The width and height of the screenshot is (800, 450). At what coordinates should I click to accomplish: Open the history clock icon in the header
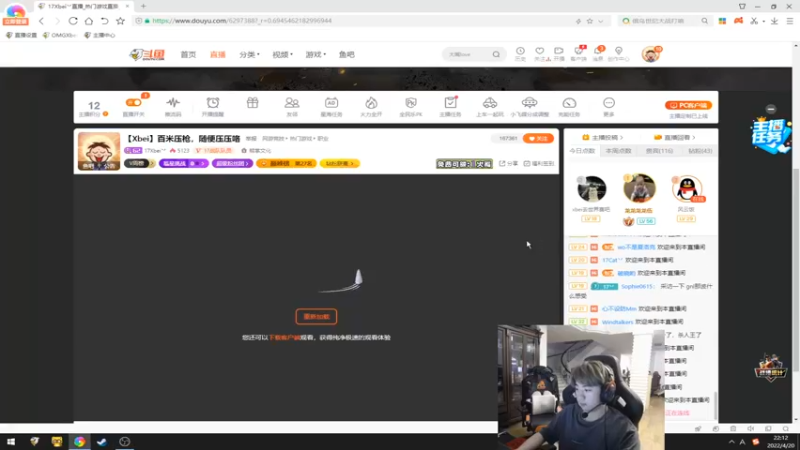tap(520, 53)
